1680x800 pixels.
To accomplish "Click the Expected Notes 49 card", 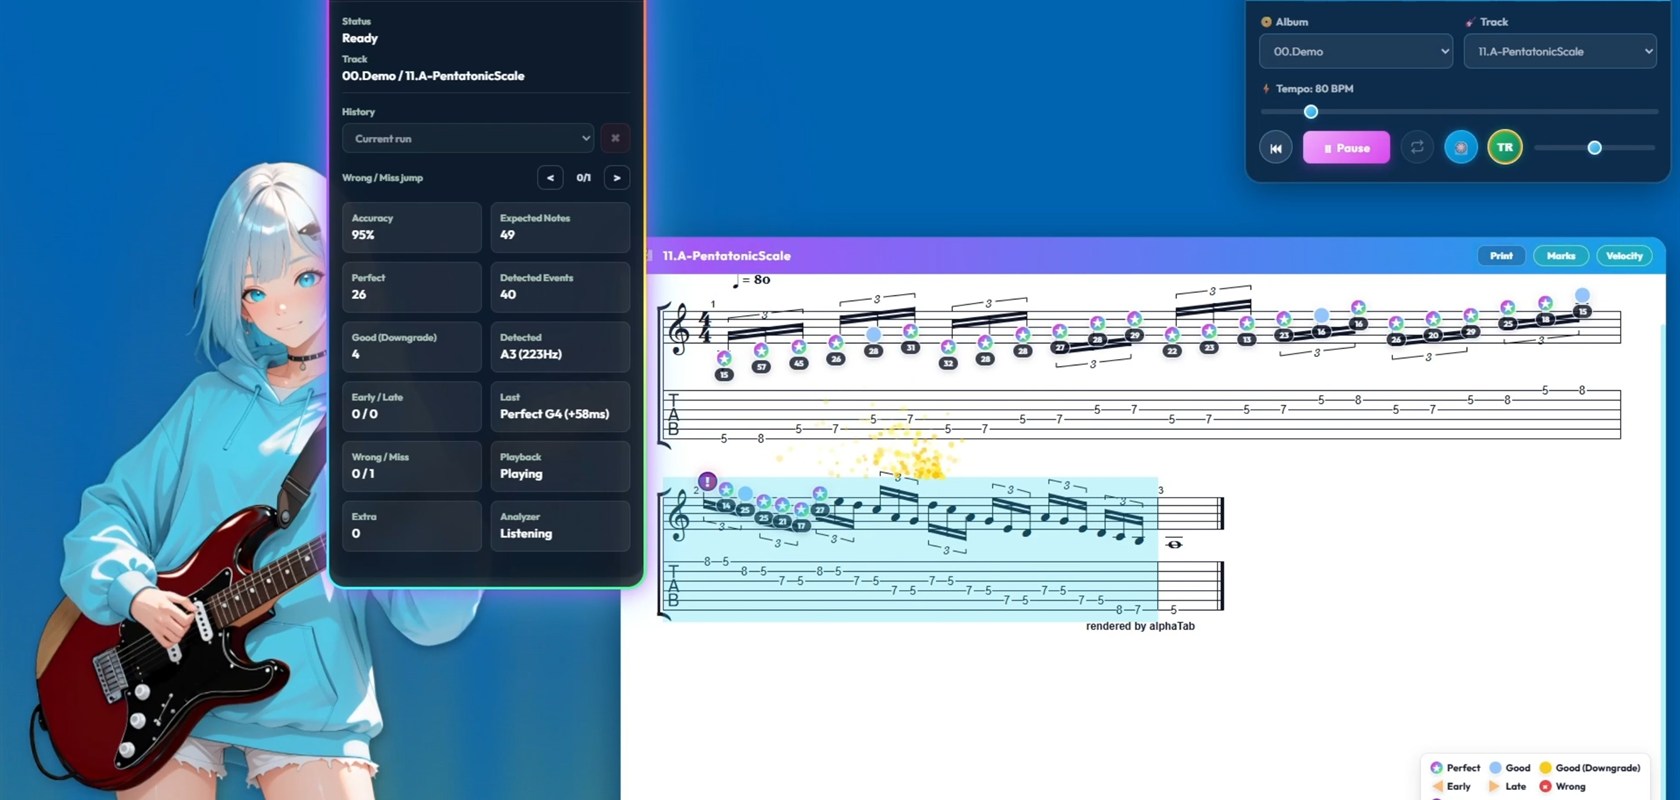I will pyautogui.click(x=560, y=227).
